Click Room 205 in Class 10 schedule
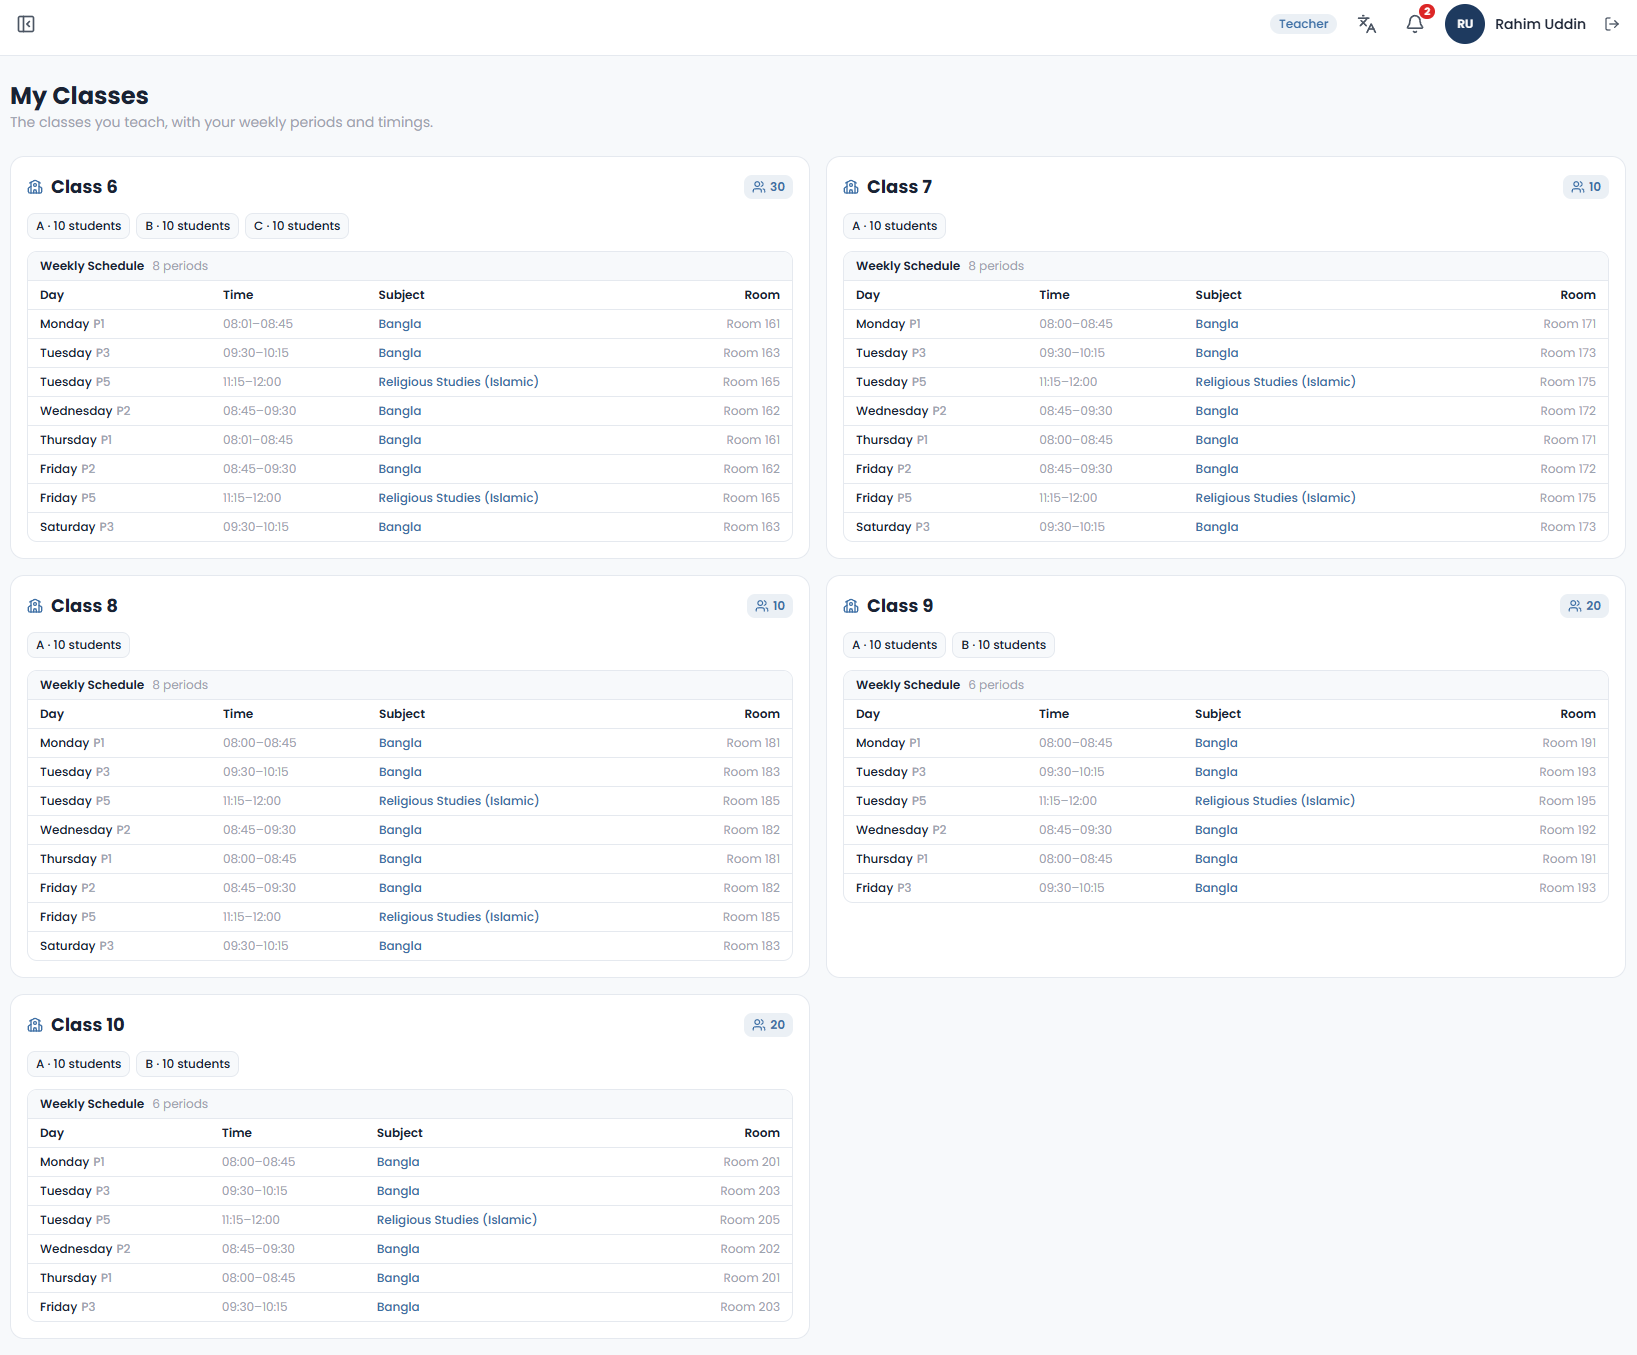 click(750, 1220)
